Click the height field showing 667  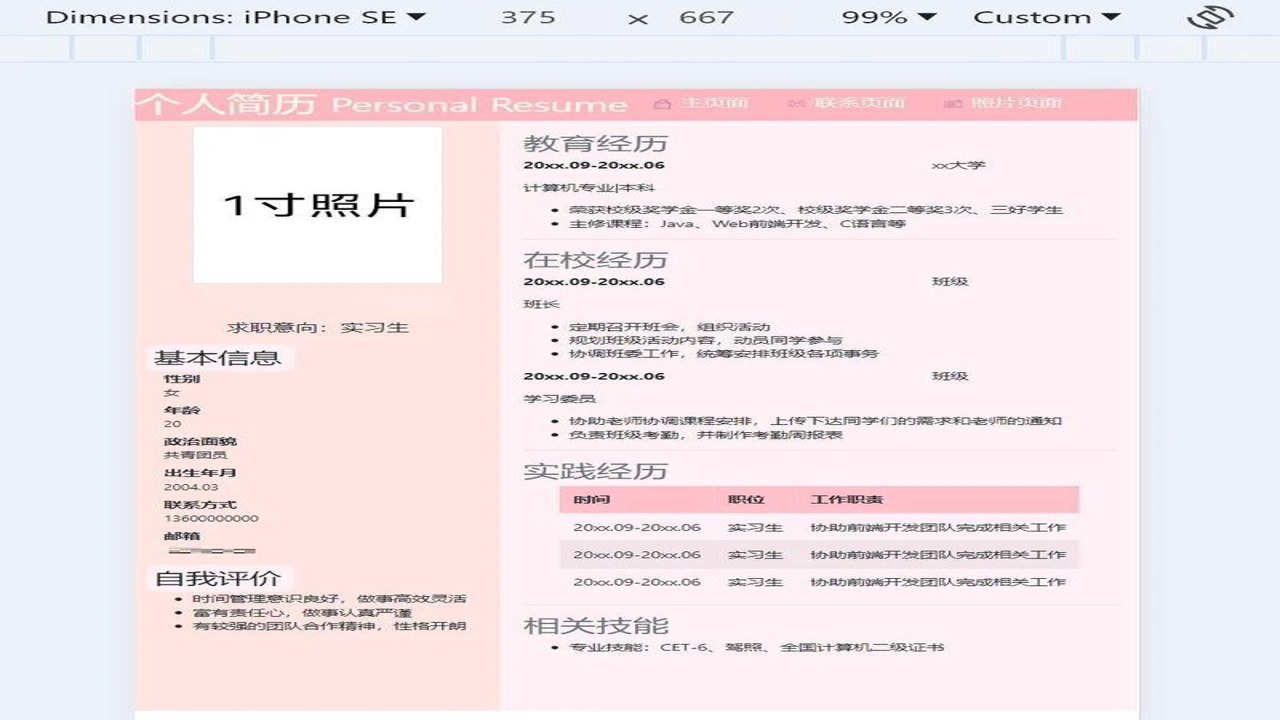pos(706,17)
